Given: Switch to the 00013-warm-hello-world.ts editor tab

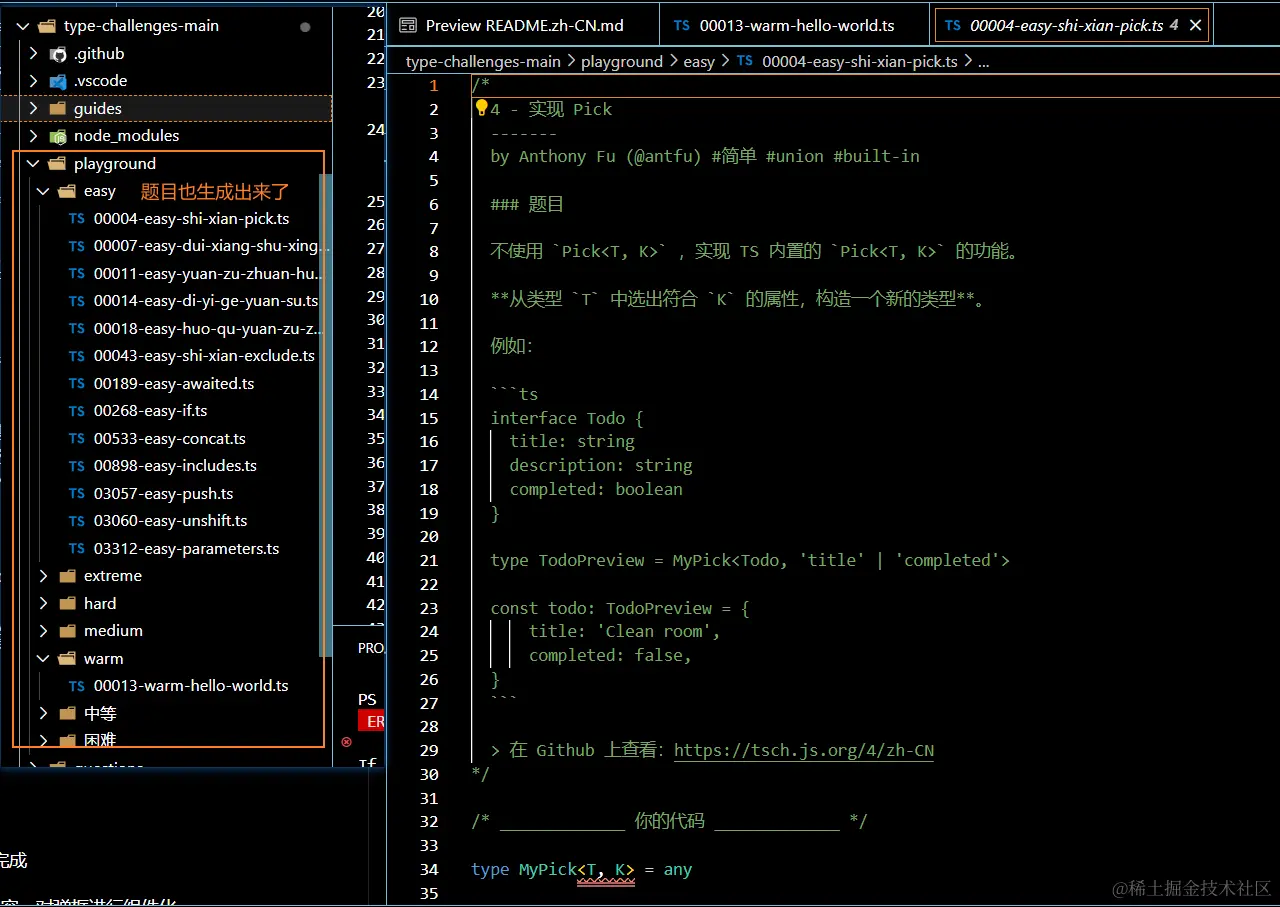Looking at the screenshot, I should tap(795, 26).
